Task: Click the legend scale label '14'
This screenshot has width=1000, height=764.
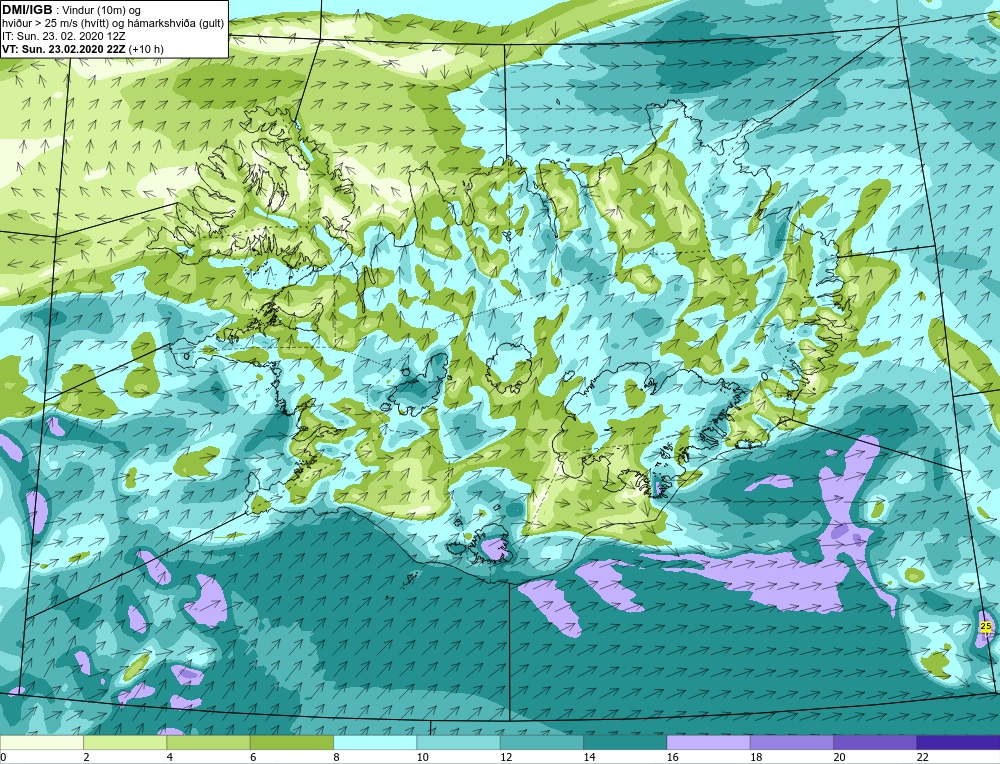Action: (x=589, y=757)
